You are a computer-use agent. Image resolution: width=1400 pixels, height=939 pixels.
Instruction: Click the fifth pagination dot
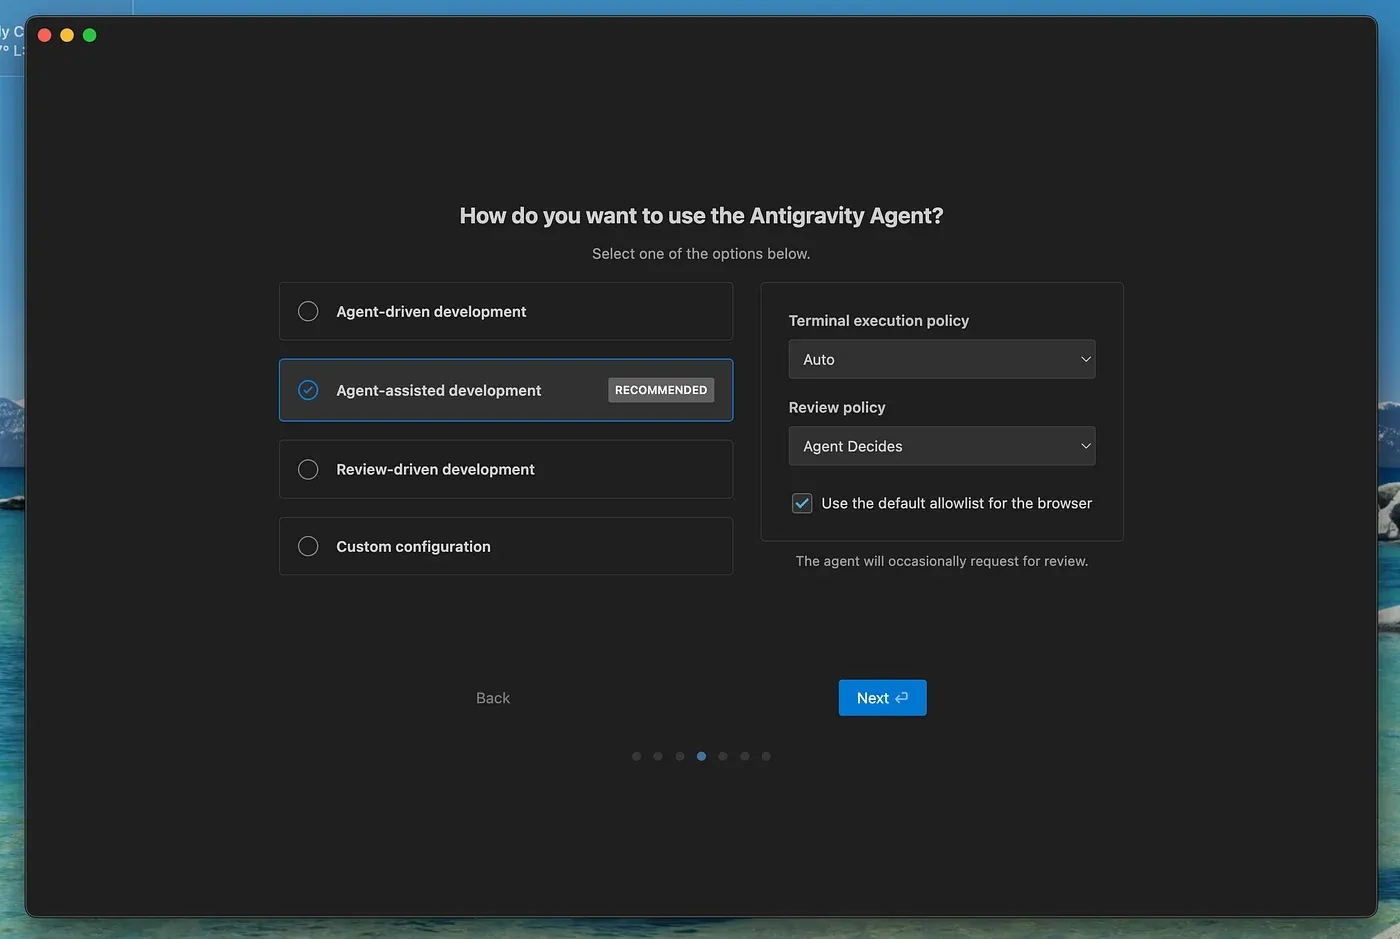(x=723, y=756)
